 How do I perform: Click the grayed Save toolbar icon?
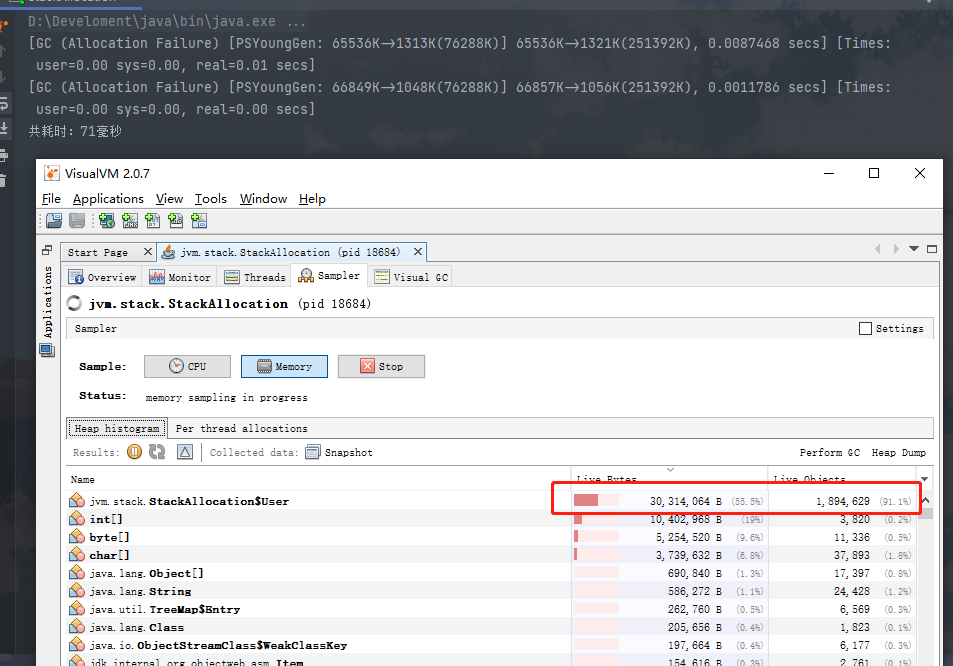click(x=77, y=221)
